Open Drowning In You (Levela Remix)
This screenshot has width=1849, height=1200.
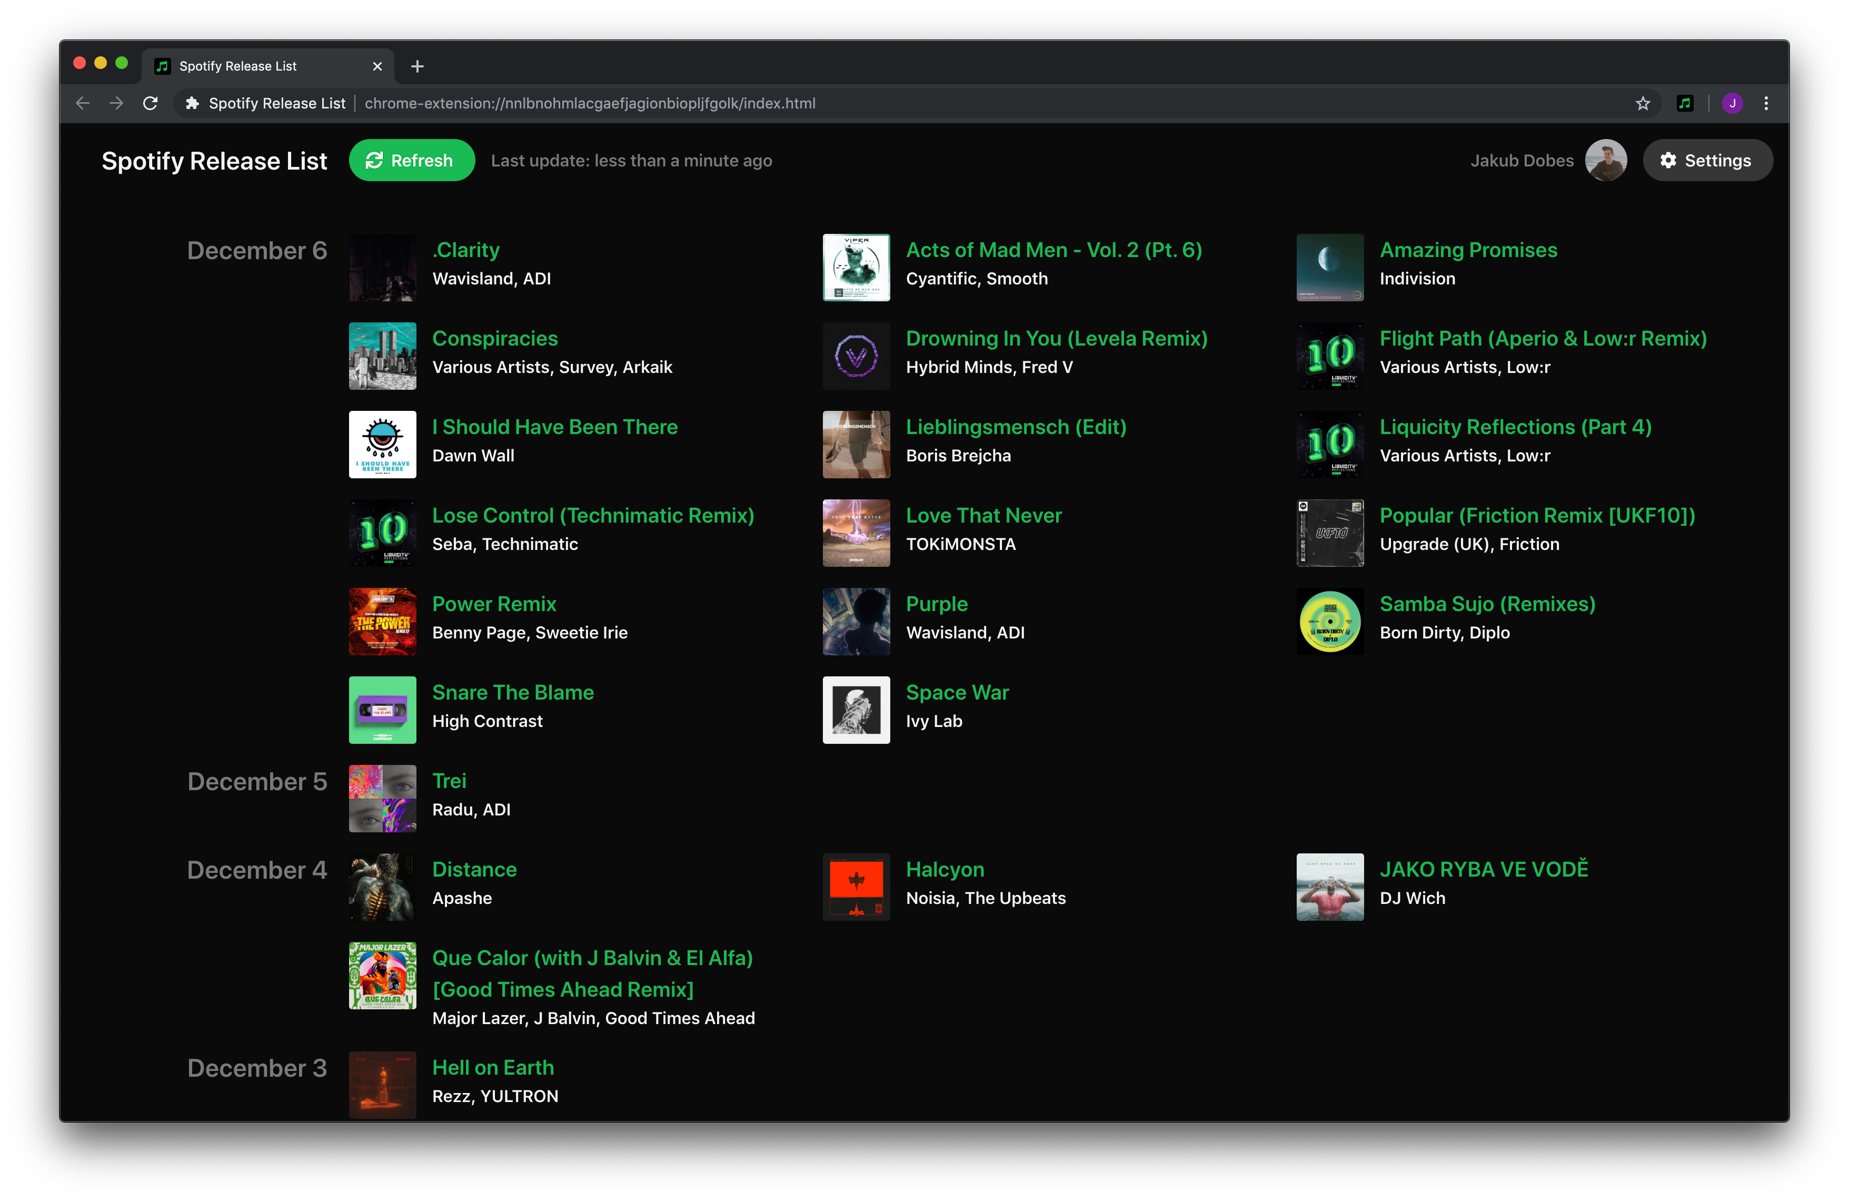tap(1057, 338)
